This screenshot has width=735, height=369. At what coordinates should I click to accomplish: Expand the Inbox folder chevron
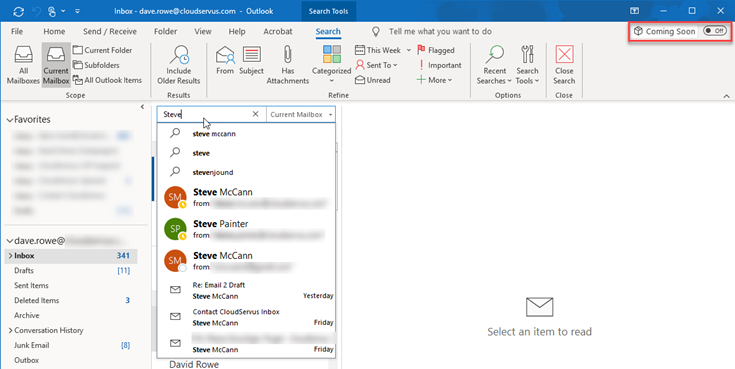(10, 256)
